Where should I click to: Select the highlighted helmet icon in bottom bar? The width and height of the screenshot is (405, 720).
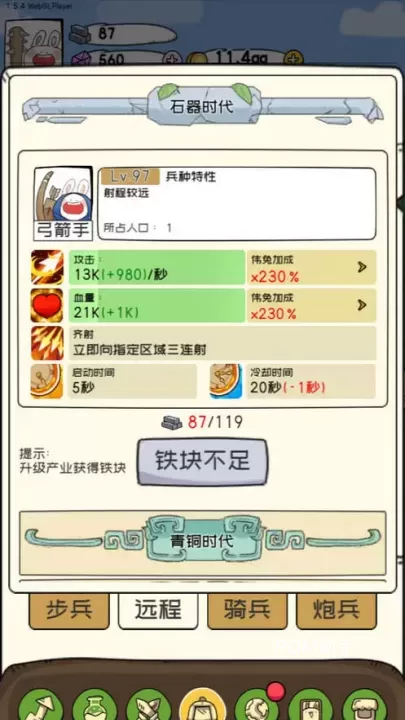click(x=202, y=704)
